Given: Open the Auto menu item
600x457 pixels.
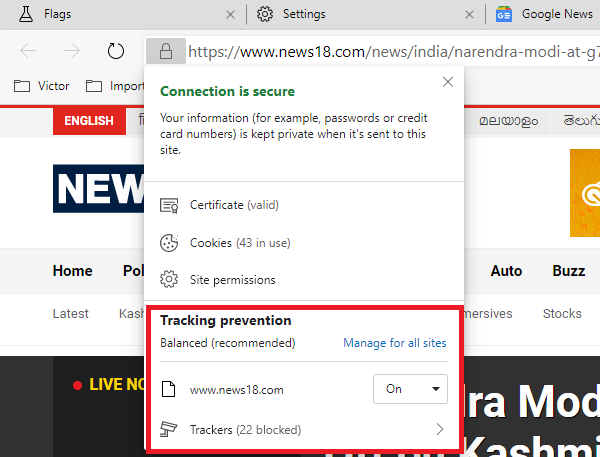Looking at the screenshot, I should pos(506,271).
